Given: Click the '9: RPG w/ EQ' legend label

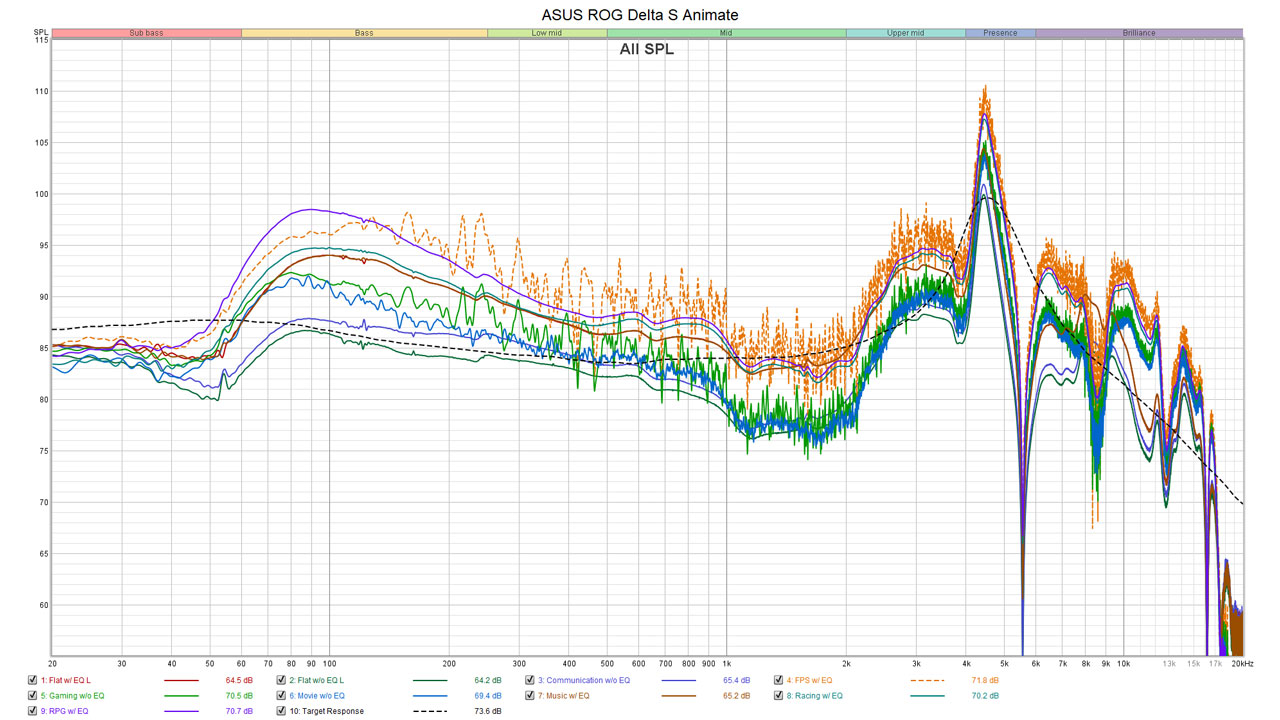Looking at the screenshot, I should coord(65,711).
